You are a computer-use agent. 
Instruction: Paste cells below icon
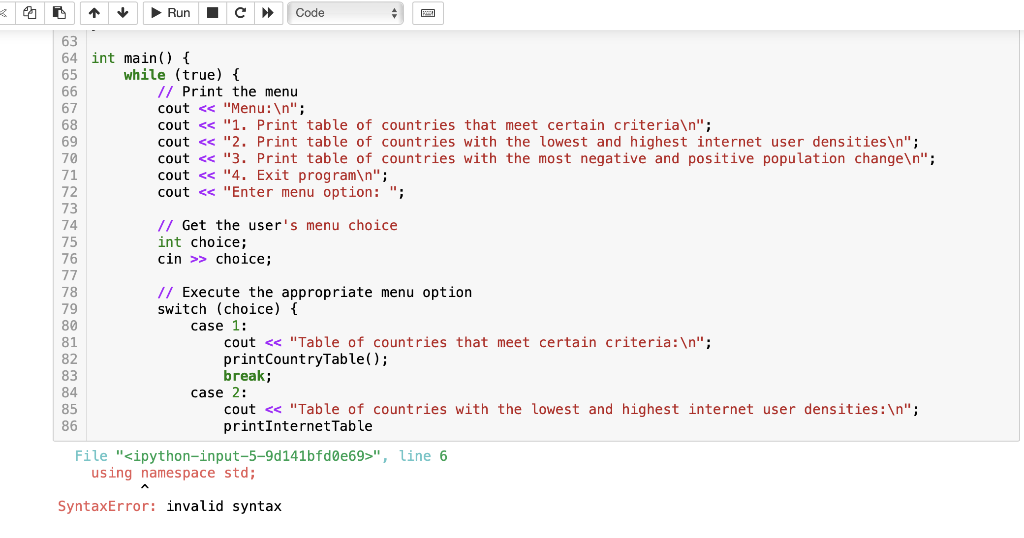point(59,12)
